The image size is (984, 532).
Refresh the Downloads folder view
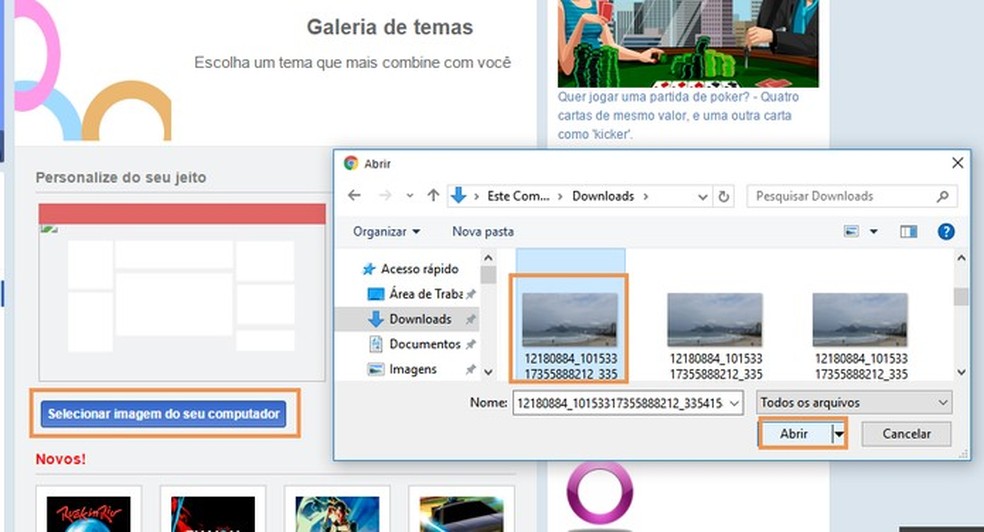[x=724, y=196]
